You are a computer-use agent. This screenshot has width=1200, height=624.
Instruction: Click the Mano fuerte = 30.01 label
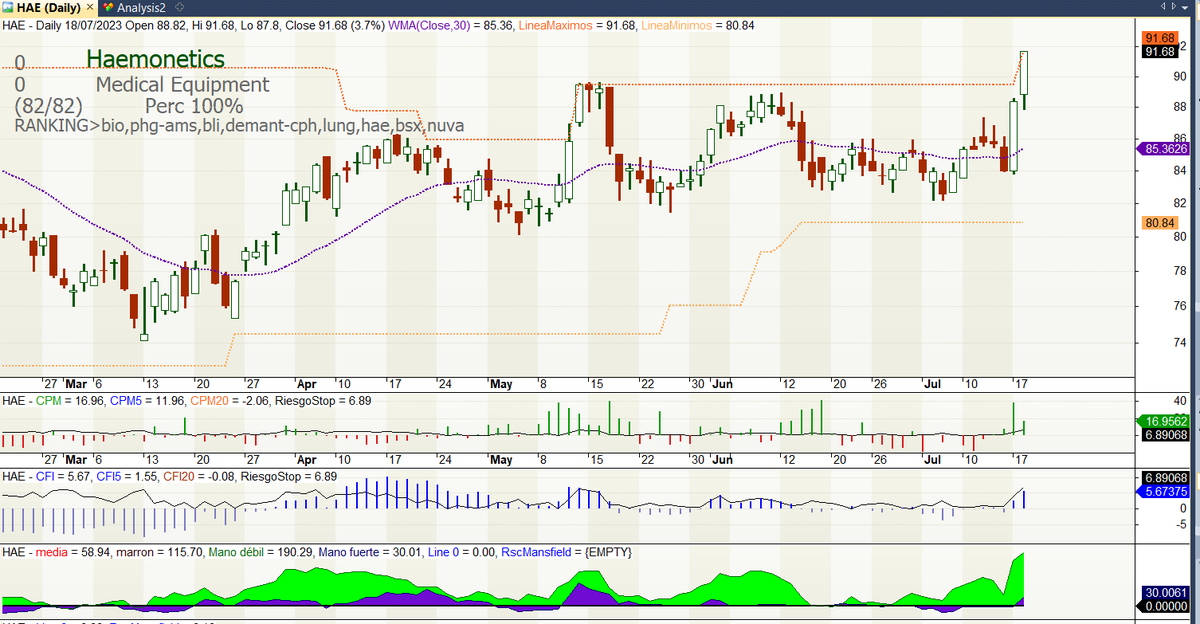point(367,553)
